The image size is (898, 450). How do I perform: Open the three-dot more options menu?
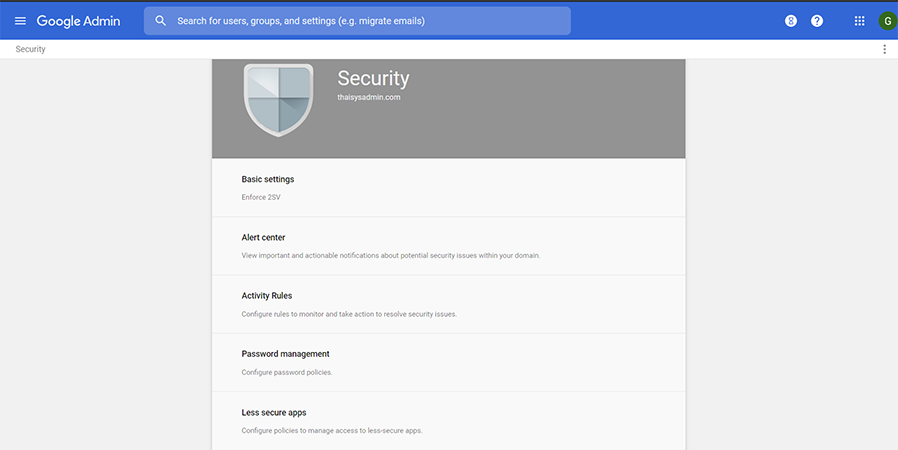pyautogui.click(x=884, y=49)
